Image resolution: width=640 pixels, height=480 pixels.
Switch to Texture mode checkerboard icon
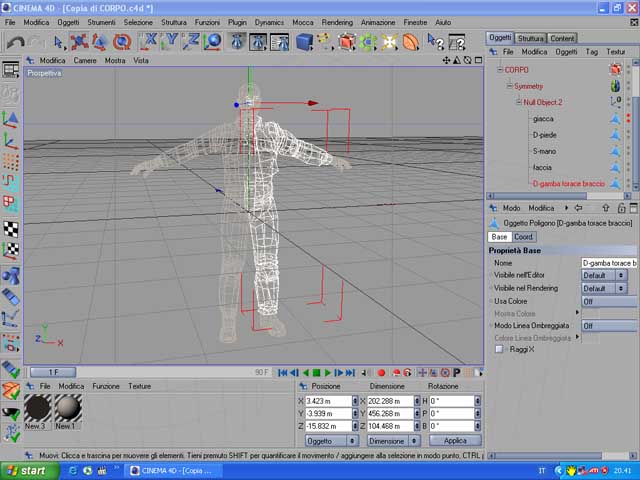[11, 229]
